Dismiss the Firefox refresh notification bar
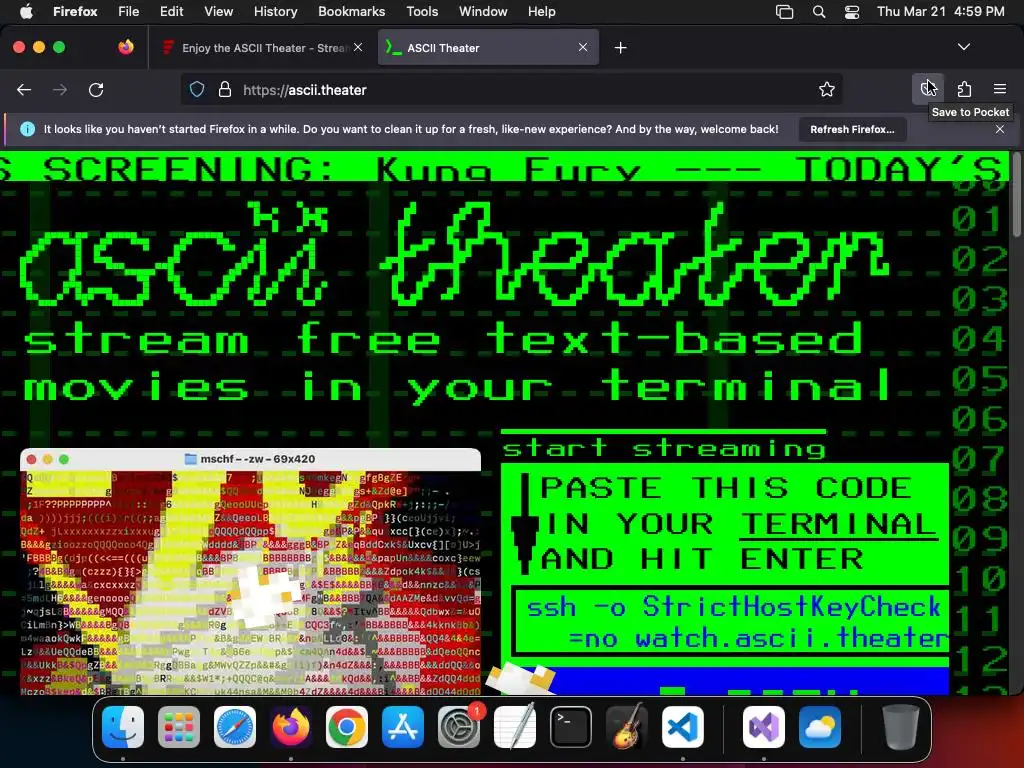The height and width of the screenshot is (768, 1024). (1000, 129)
